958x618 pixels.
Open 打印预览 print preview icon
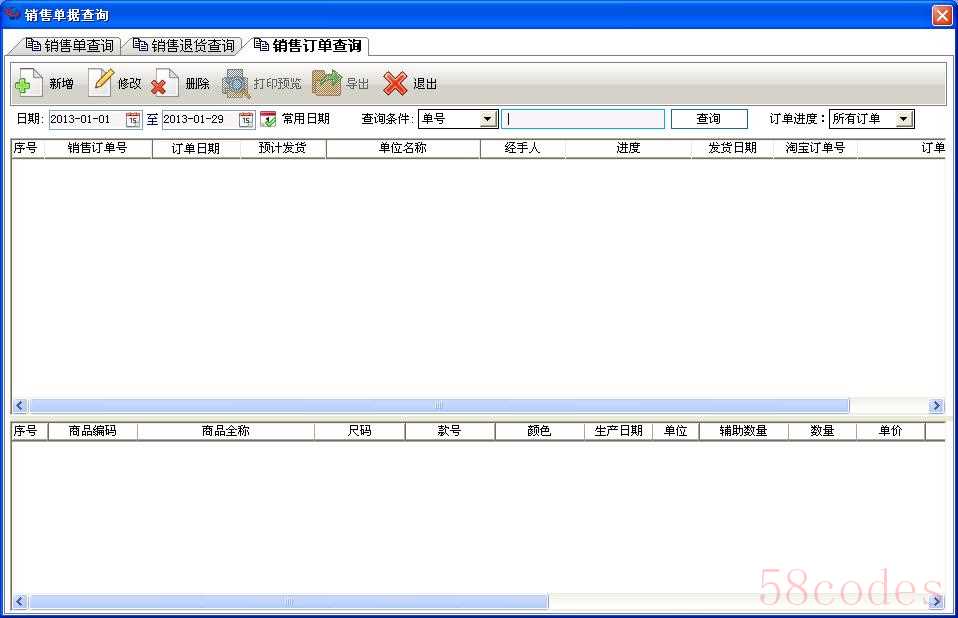pos(236,84)
